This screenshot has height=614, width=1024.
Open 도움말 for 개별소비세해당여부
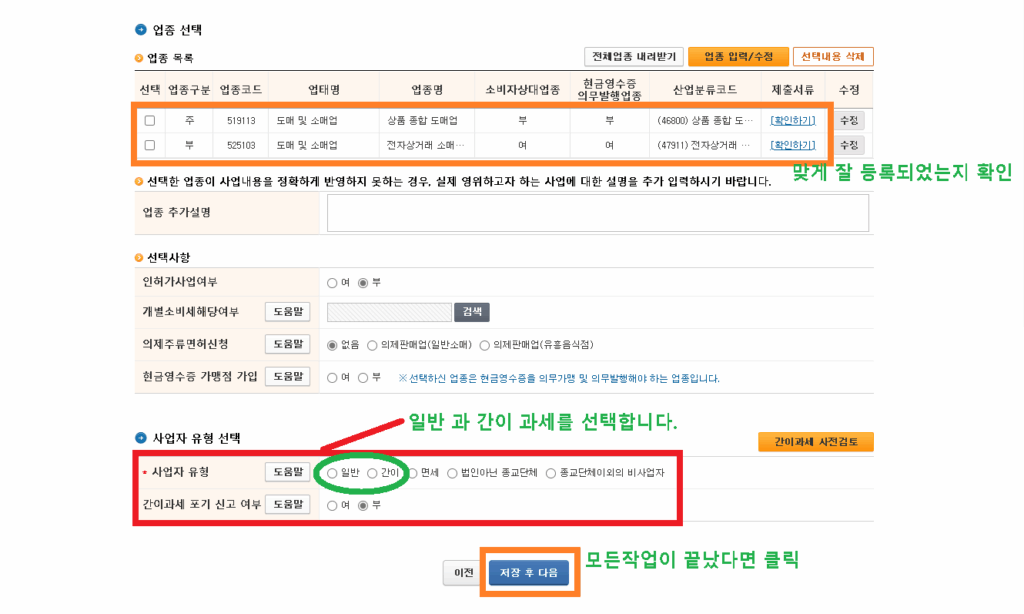click(287, 312)
